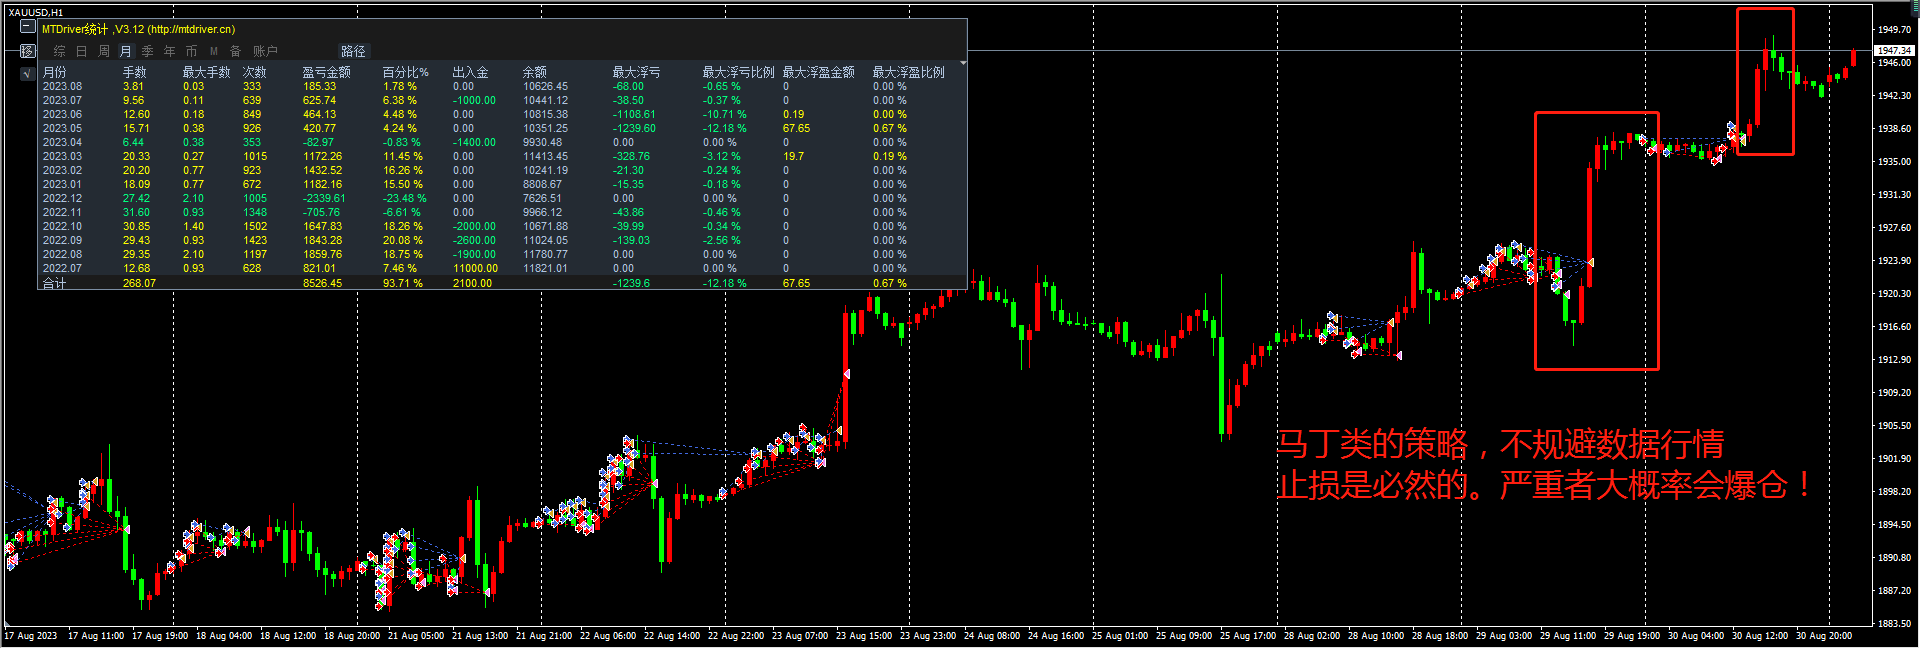Collapse the MTDriver statistics panel with minus button
This screenshot has width=1920, height=649.
click(x=28, y=27)
